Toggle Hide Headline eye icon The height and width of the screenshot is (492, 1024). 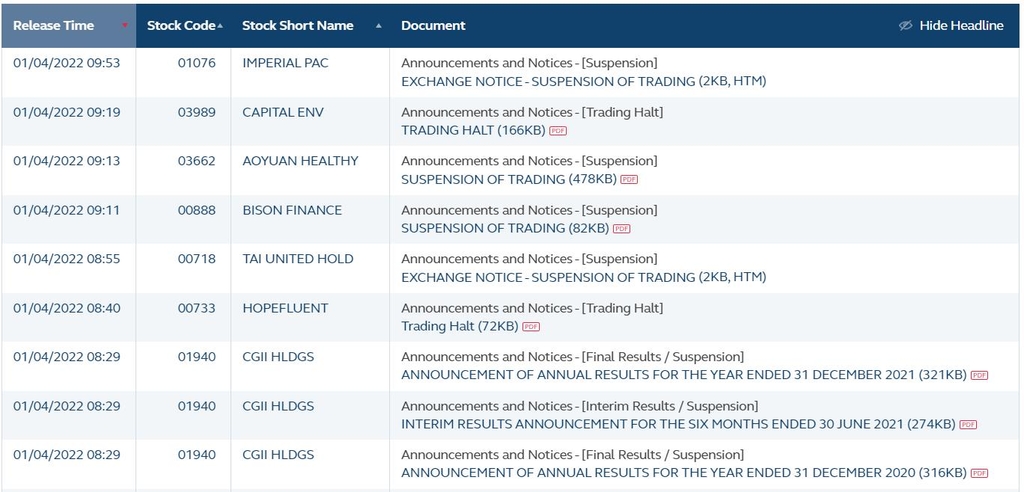click(x=906, y=26)
